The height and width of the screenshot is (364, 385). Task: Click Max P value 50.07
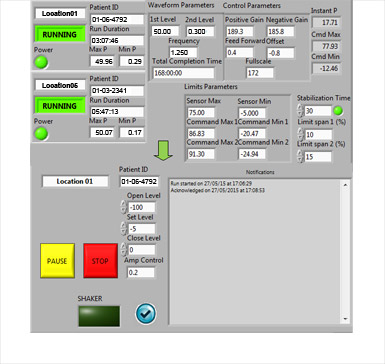pos(102,132)
